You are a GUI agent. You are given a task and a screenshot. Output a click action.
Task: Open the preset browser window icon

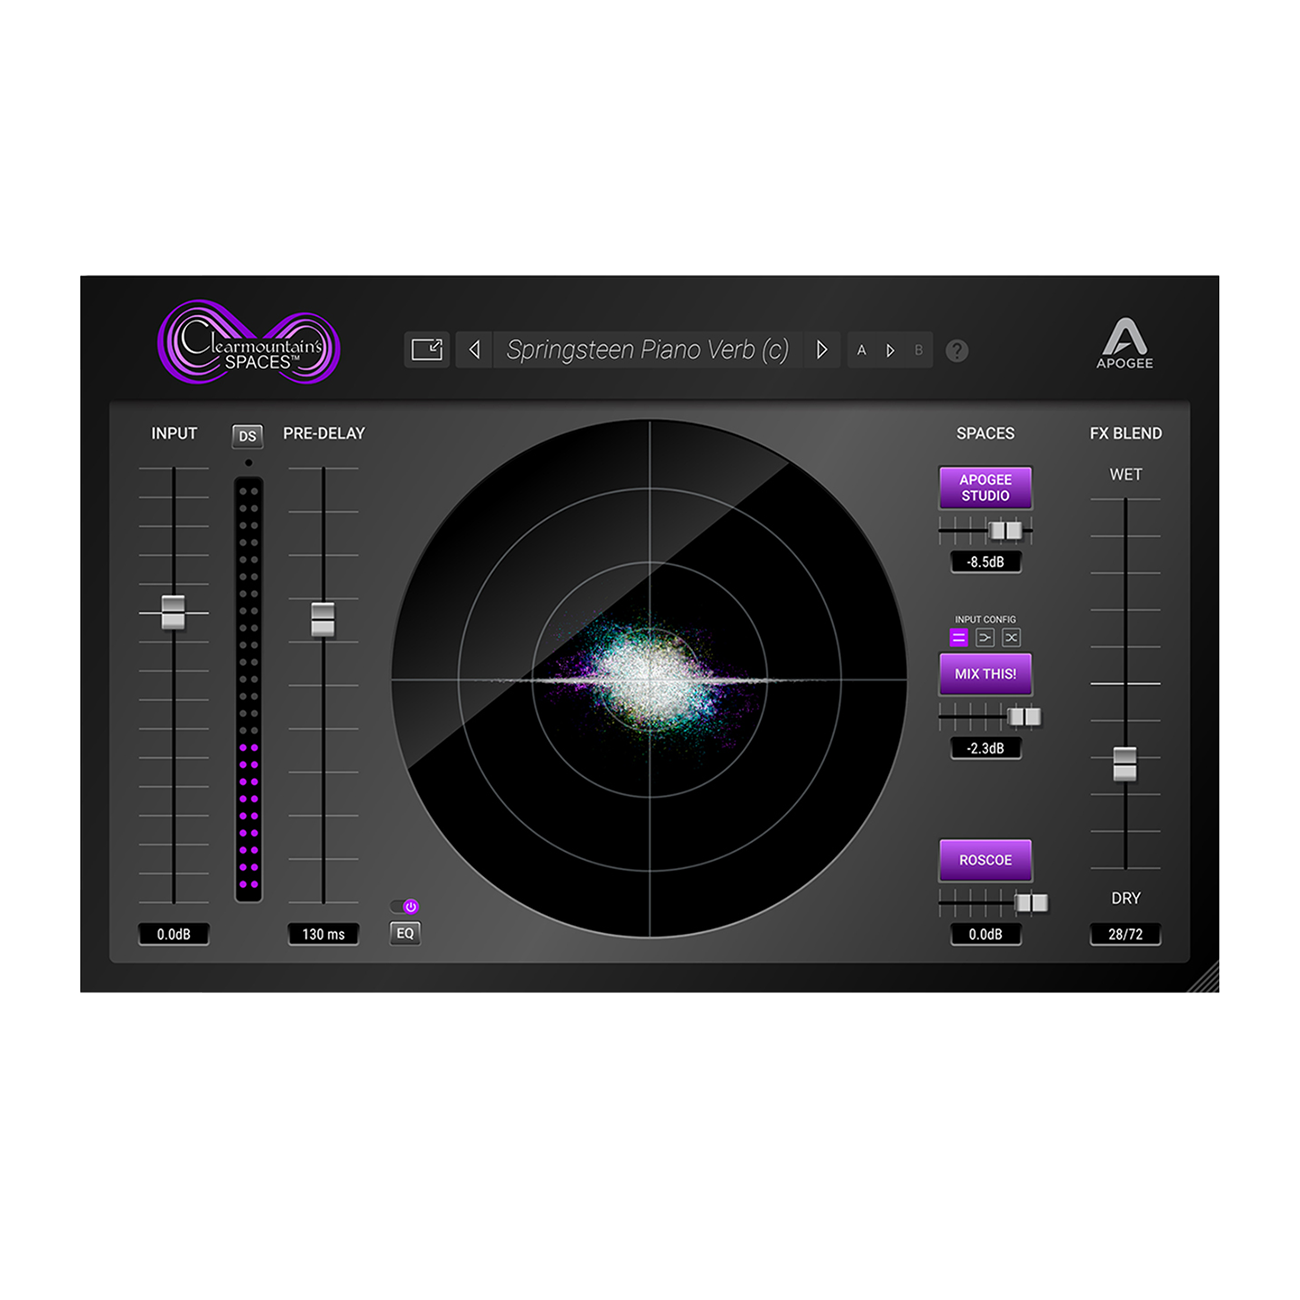click(x=427, y=350)
